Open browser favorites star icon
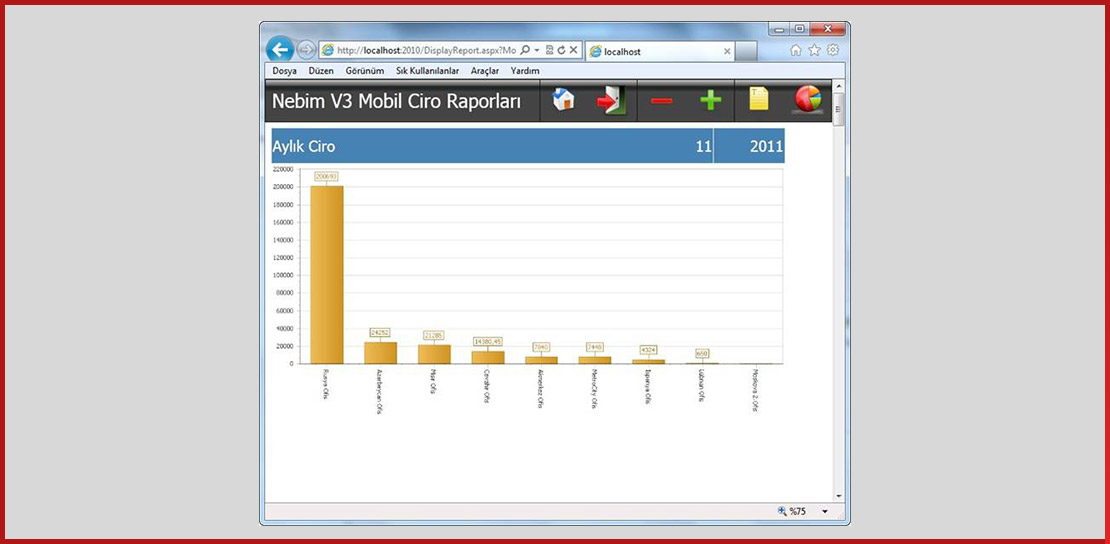 814,50
